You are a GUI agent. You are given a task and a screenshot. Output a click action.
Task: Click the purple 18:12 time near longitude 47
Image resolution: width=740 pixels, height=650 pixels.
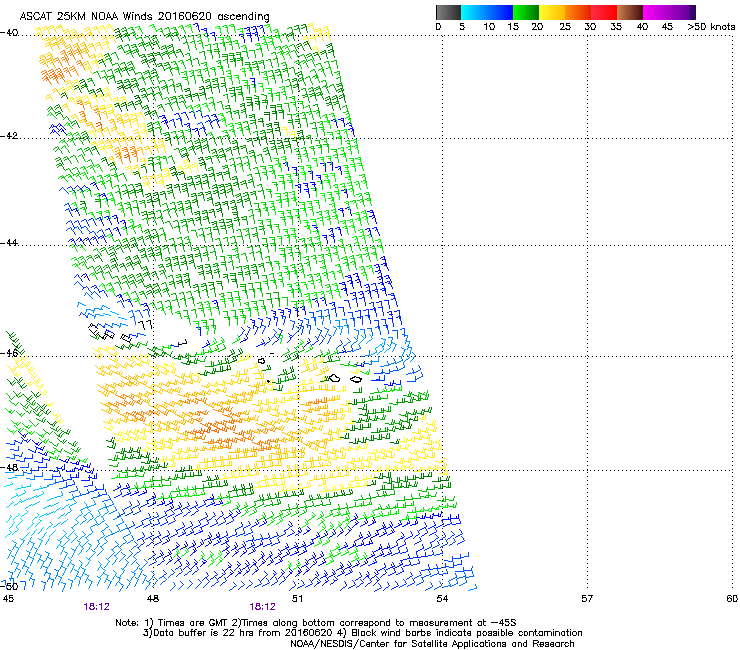(96, 607)
